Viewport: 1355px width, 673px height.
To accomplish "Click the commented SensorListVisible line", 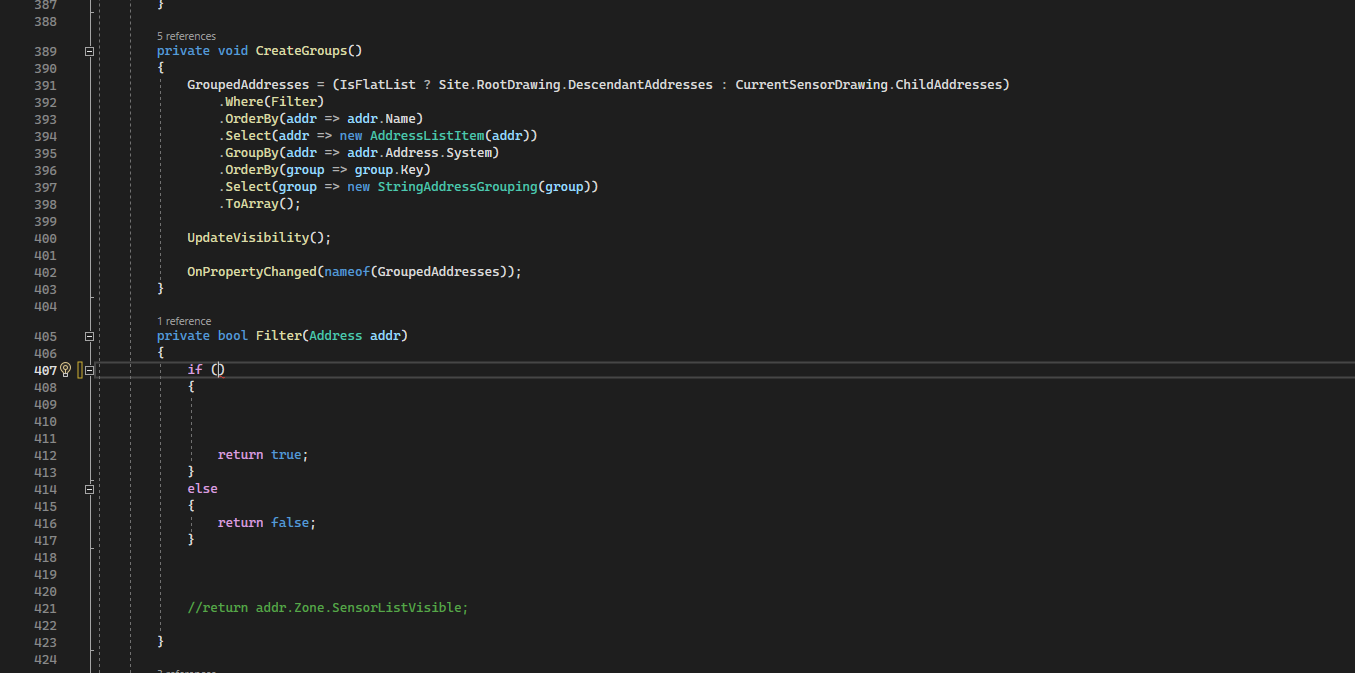I will (328, 608).
